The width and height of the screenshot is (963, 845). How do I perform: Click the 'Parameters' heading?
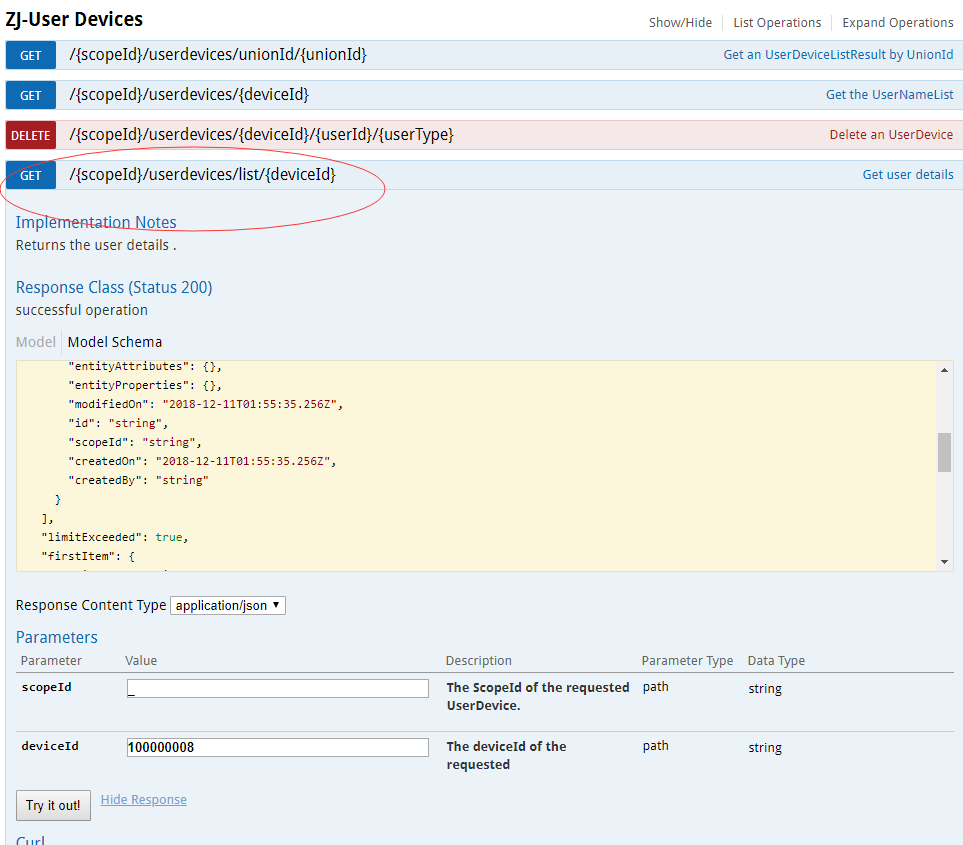point(57,637)
